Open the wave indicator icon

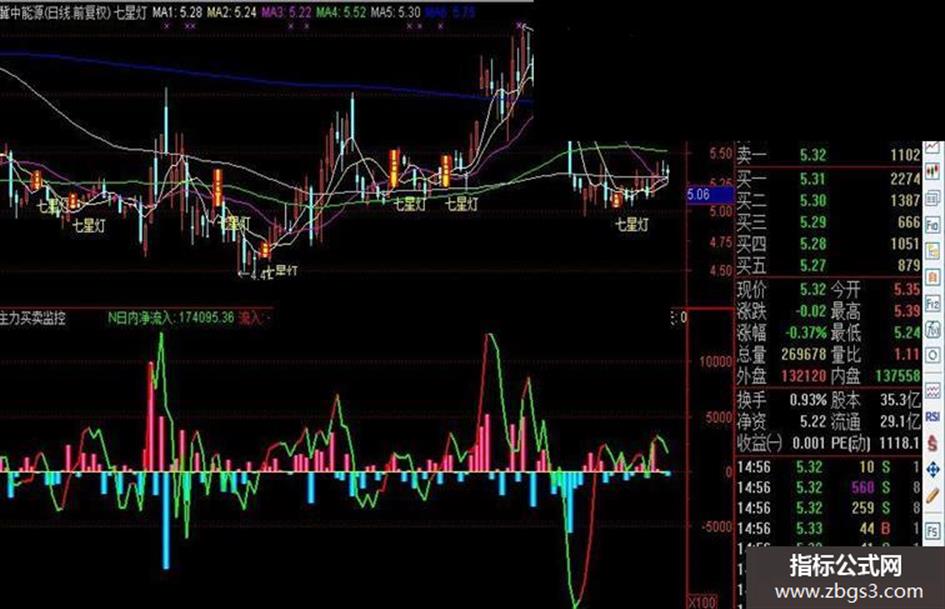point(932,391)
